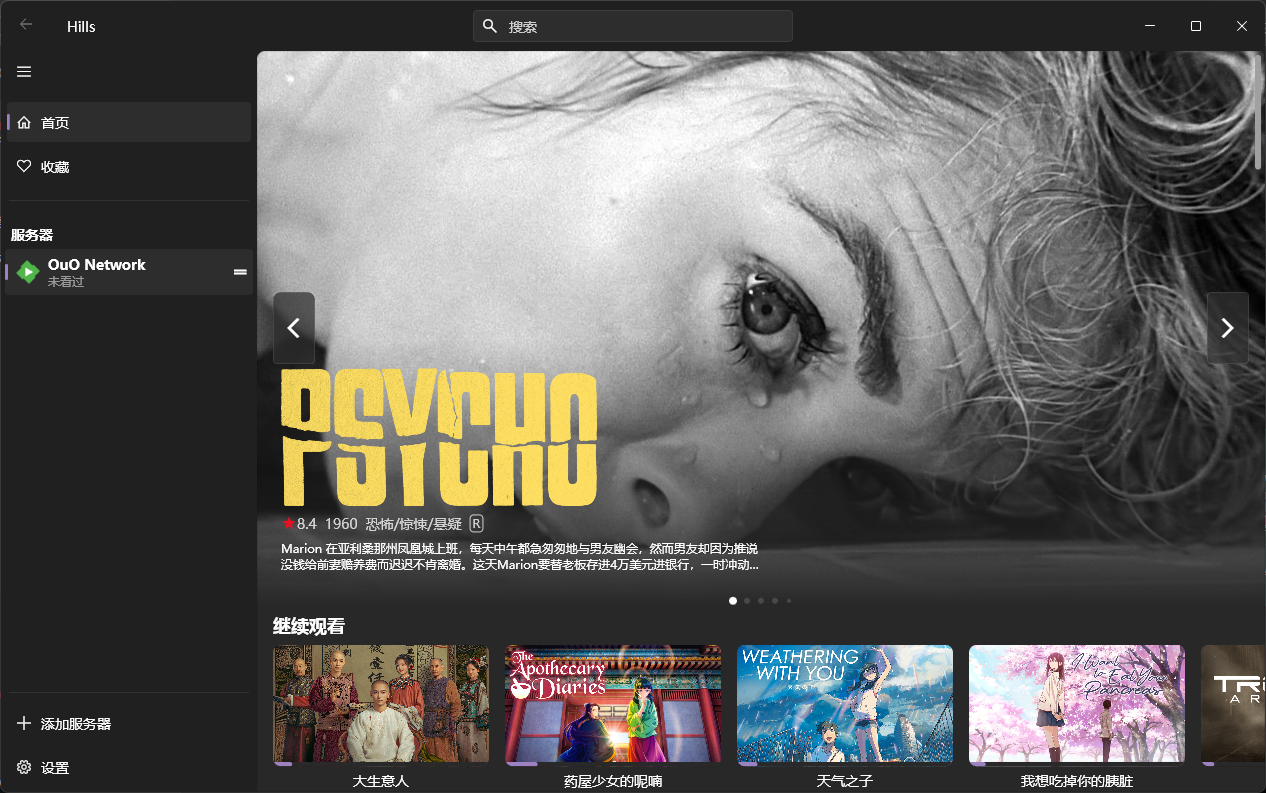Show the previous banner slide
The height and width of the screenshot is (793, 1266).
(x=294, y=328)
